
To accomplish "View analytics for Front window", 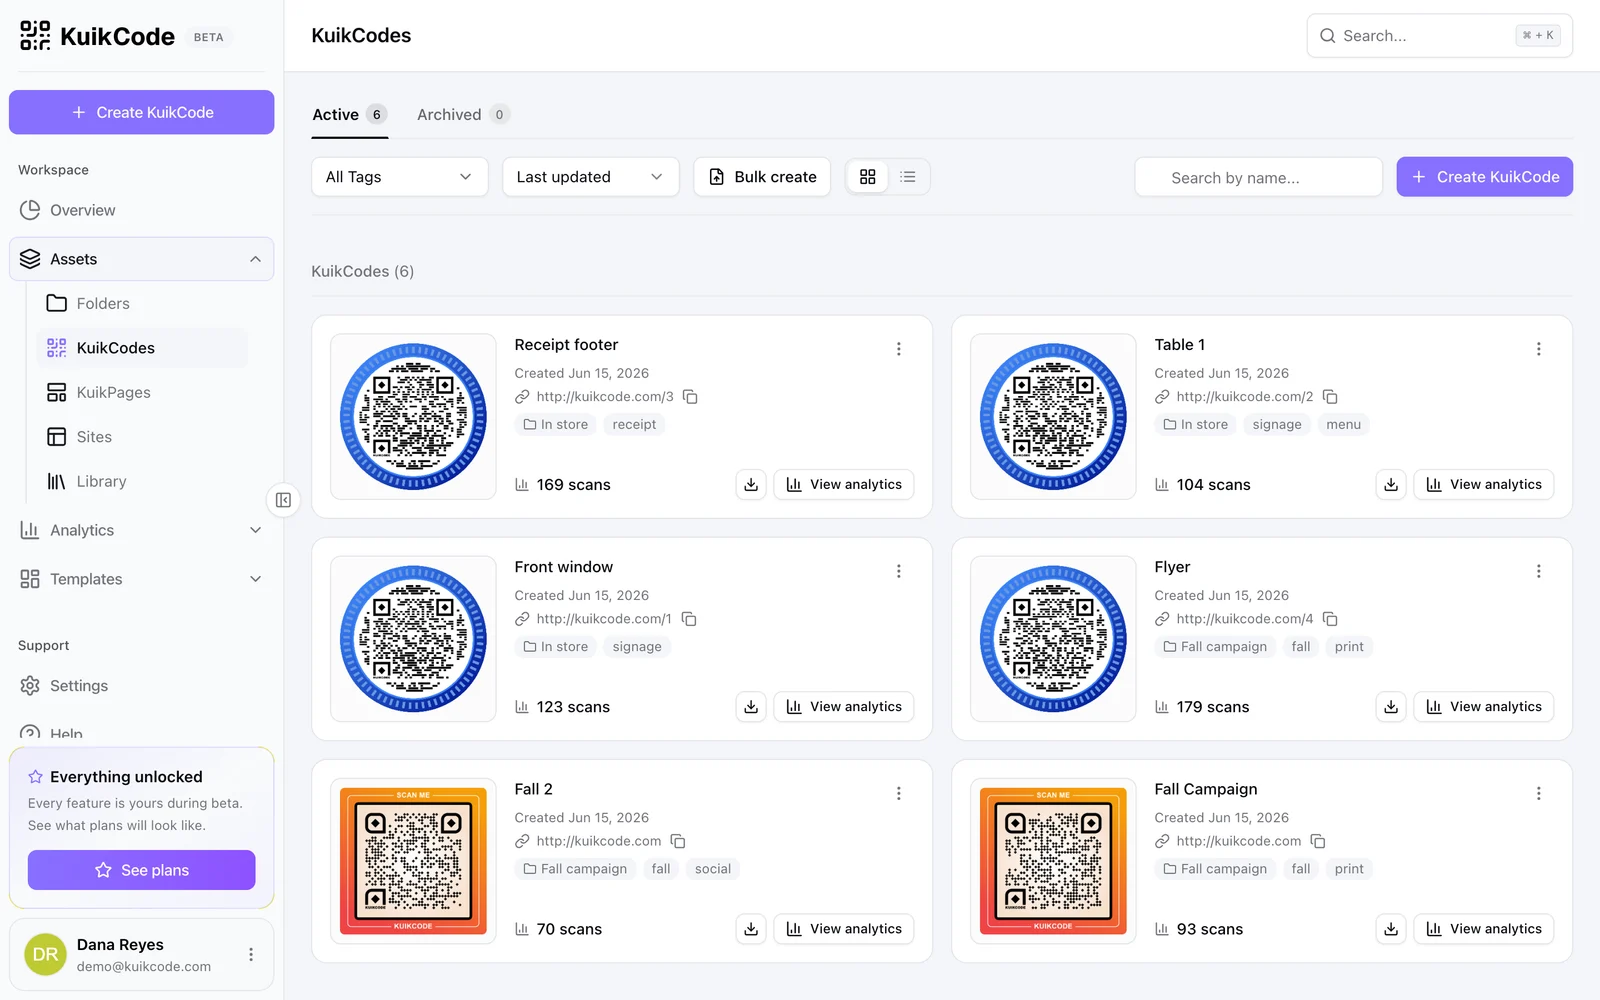I will coord(844,706).
